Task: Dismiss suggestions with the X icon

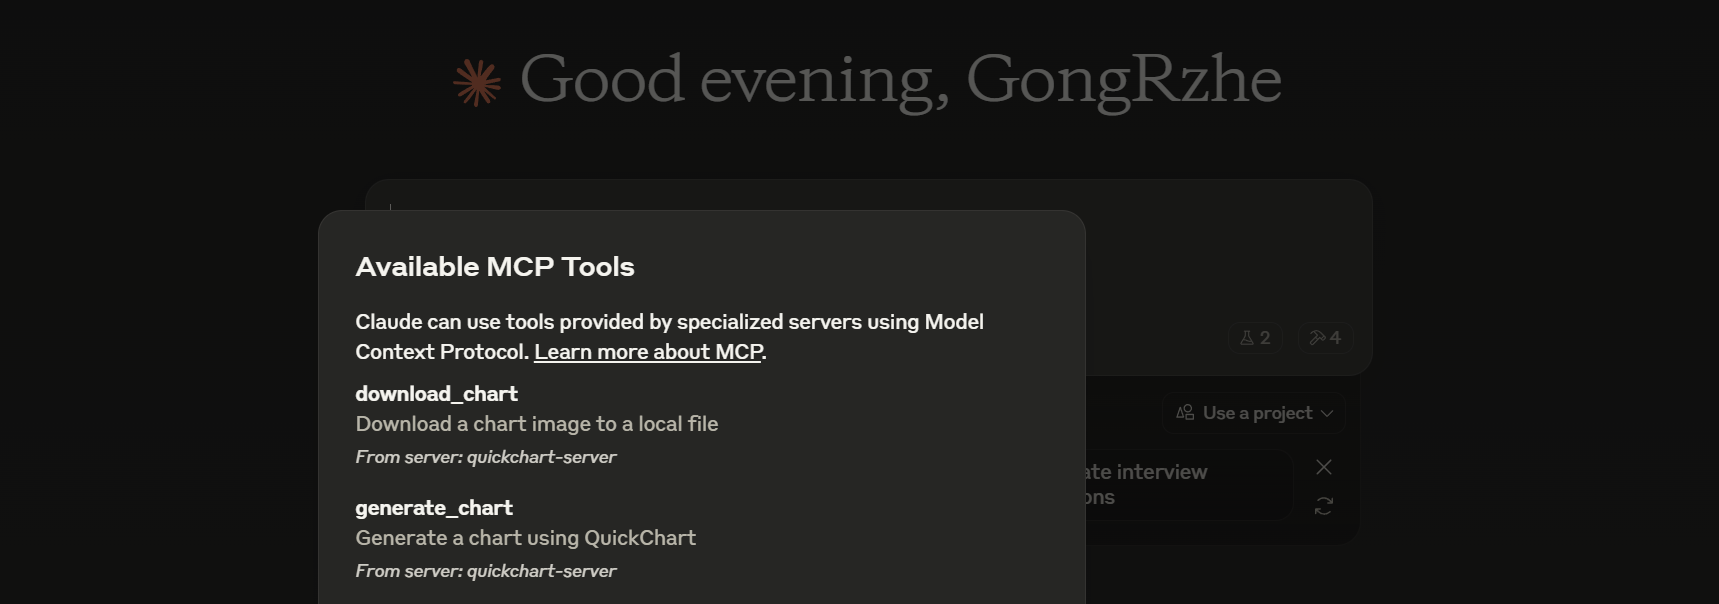Action: tap(1324, 467)
